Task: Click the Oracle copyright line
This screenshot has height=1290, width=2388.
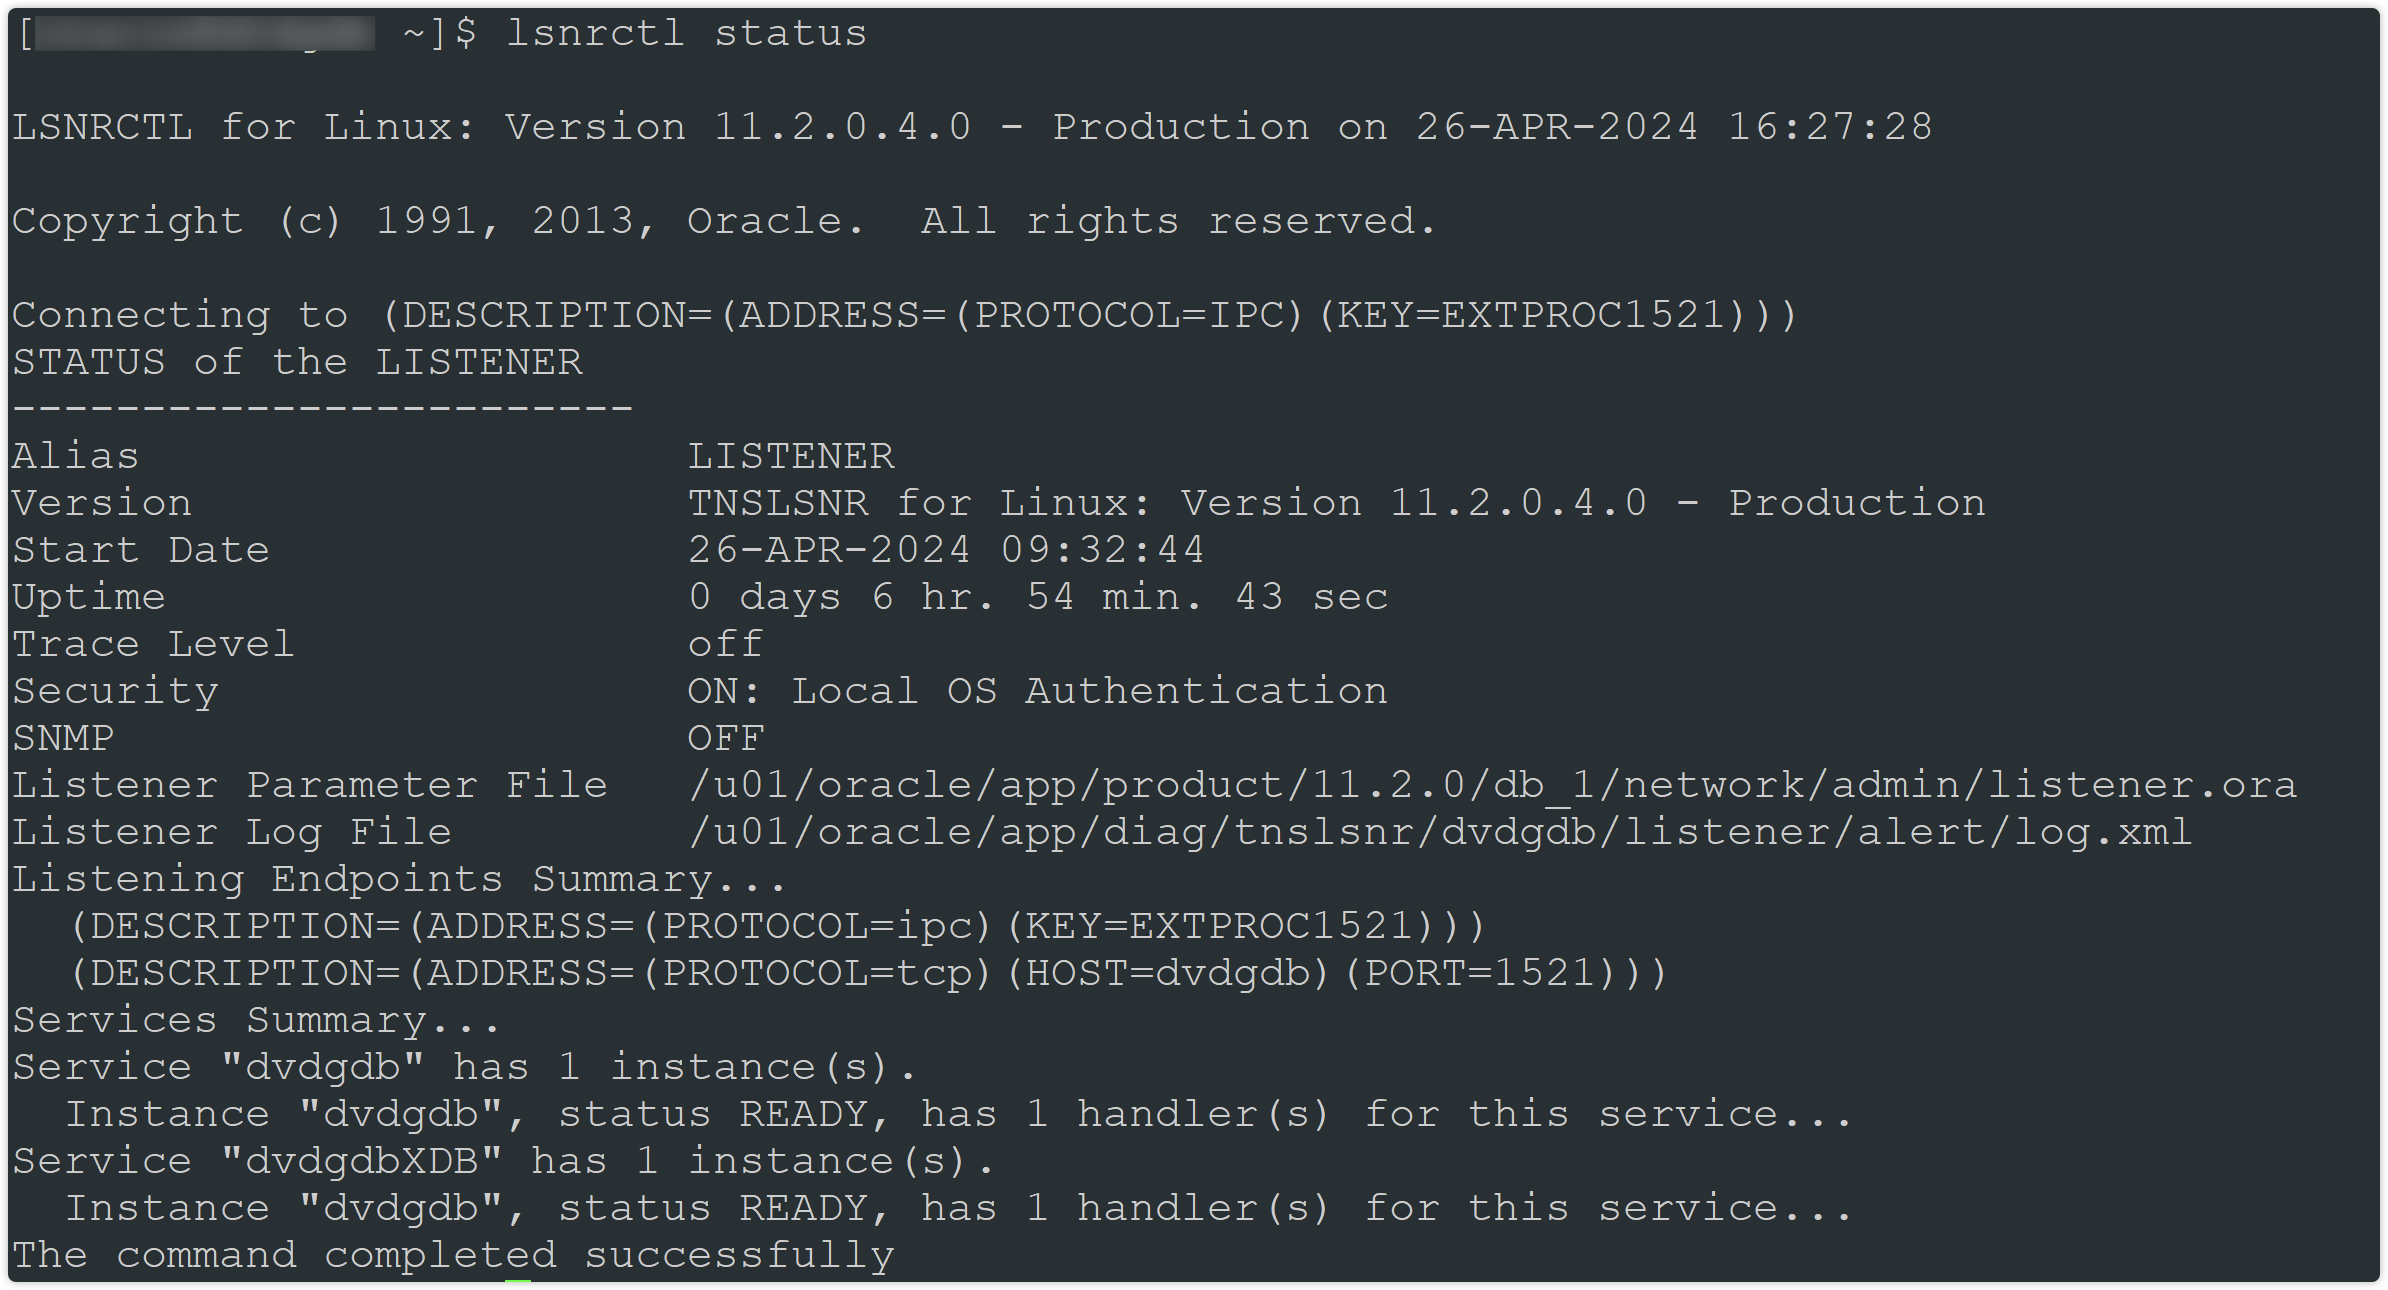Action: coord(724,221)
